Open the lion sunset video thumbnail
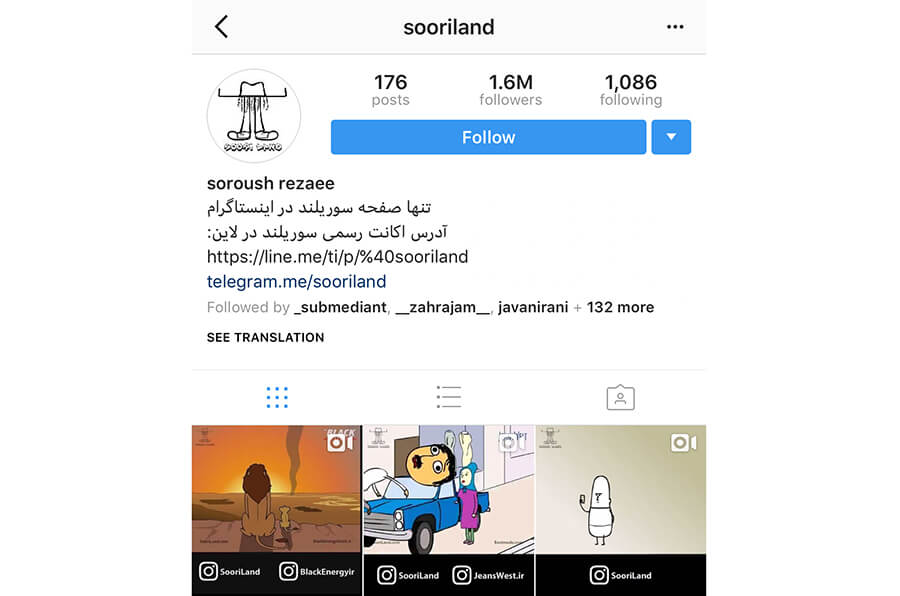Viewport: 900px width, 596px height. 277,510
